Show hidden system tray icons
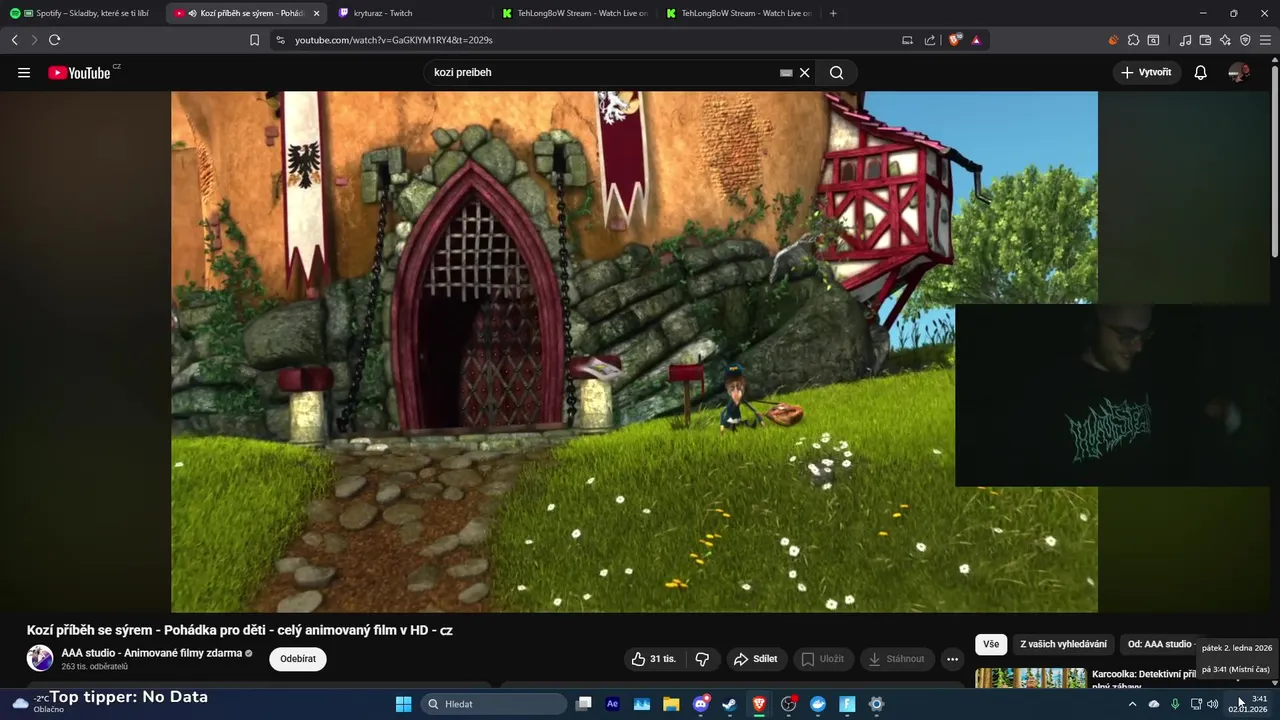This screenshot has width=1280, height=720. point(1132,704)
